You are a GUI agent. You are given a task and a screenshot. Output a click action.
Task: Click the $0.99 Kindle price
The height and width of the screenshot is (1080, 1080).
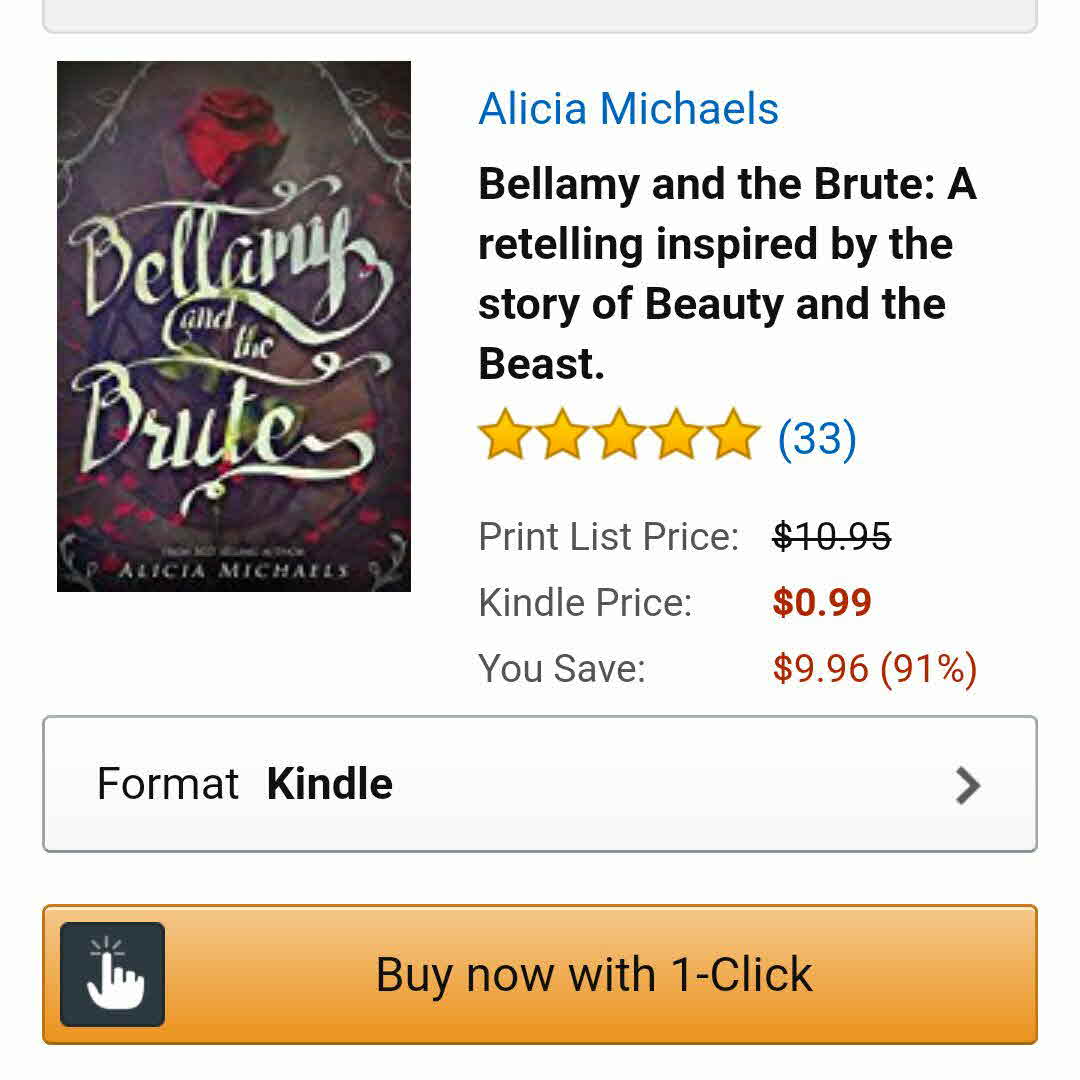click(x=821, y=603)
